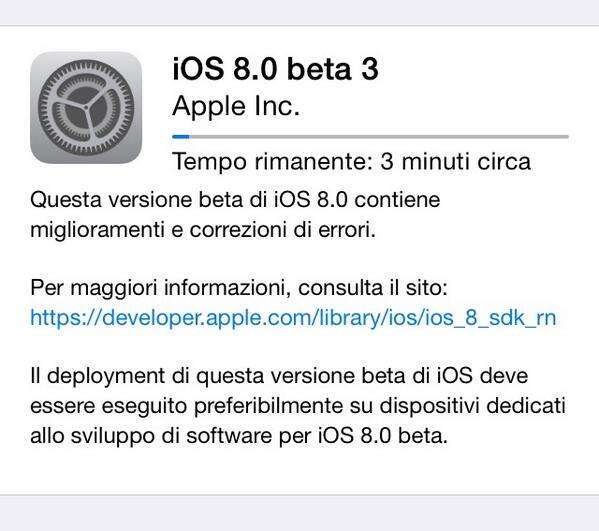Screen dimensions: 599x531
Task: Click the gray unfilled portion of progress bar
Action: (x=379, y=136)
